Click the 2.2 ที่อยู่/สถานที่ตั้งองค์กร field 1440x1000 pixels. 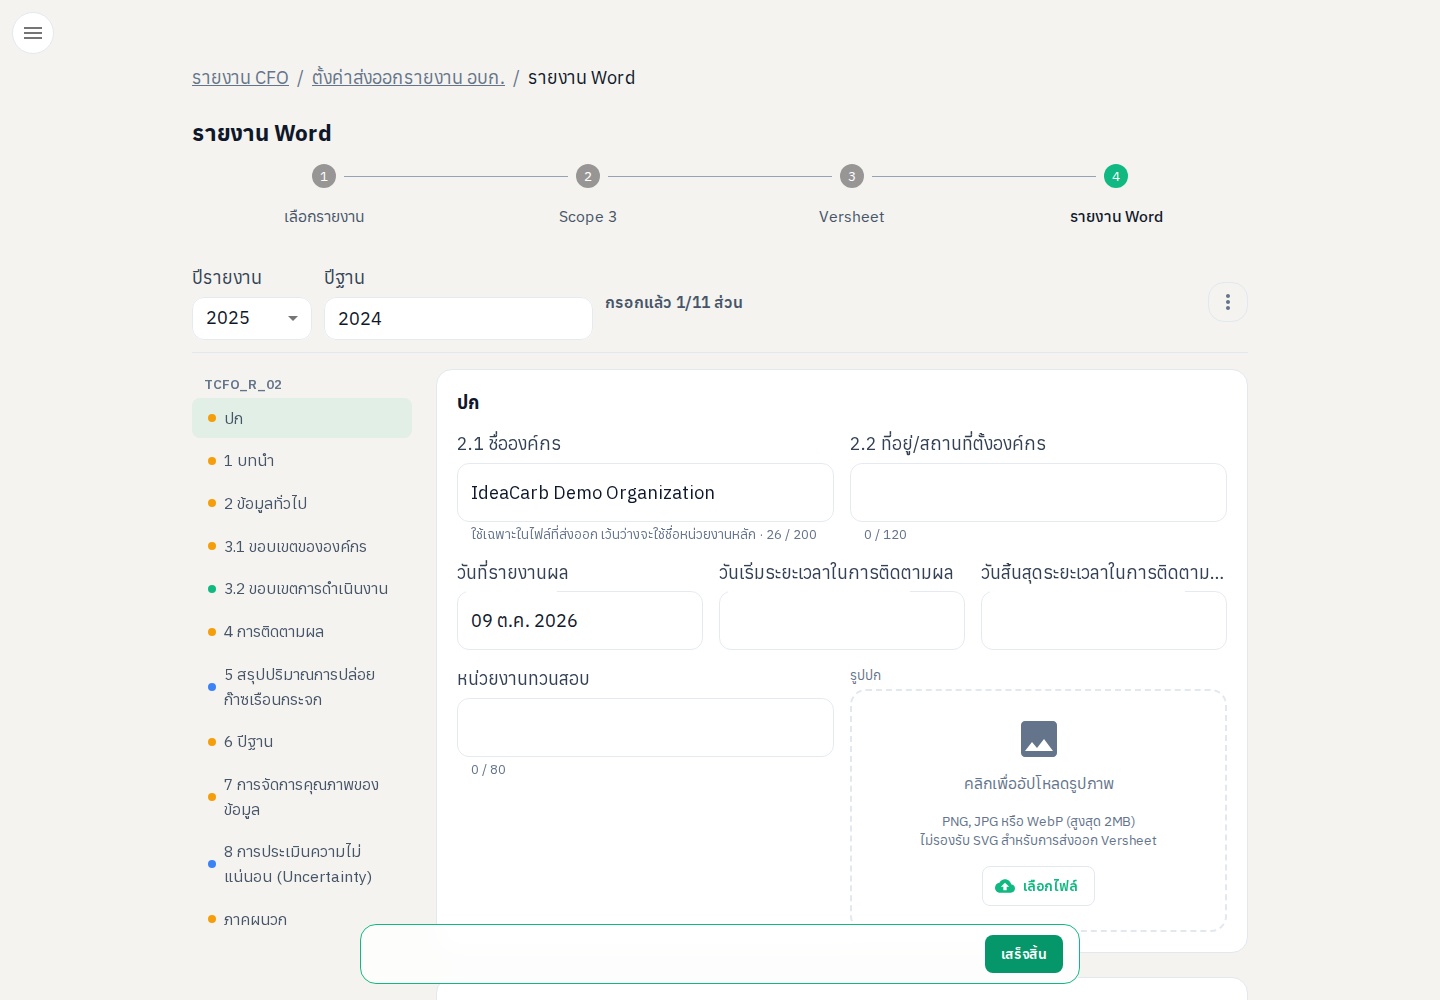coord(1038,492)
